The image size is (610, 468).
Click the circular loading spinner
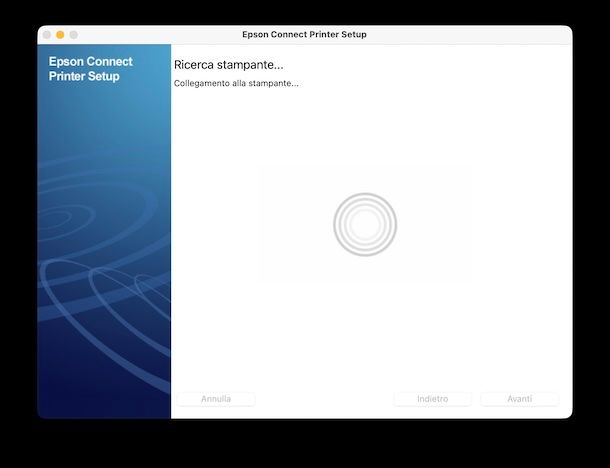(x=365, y=224)
